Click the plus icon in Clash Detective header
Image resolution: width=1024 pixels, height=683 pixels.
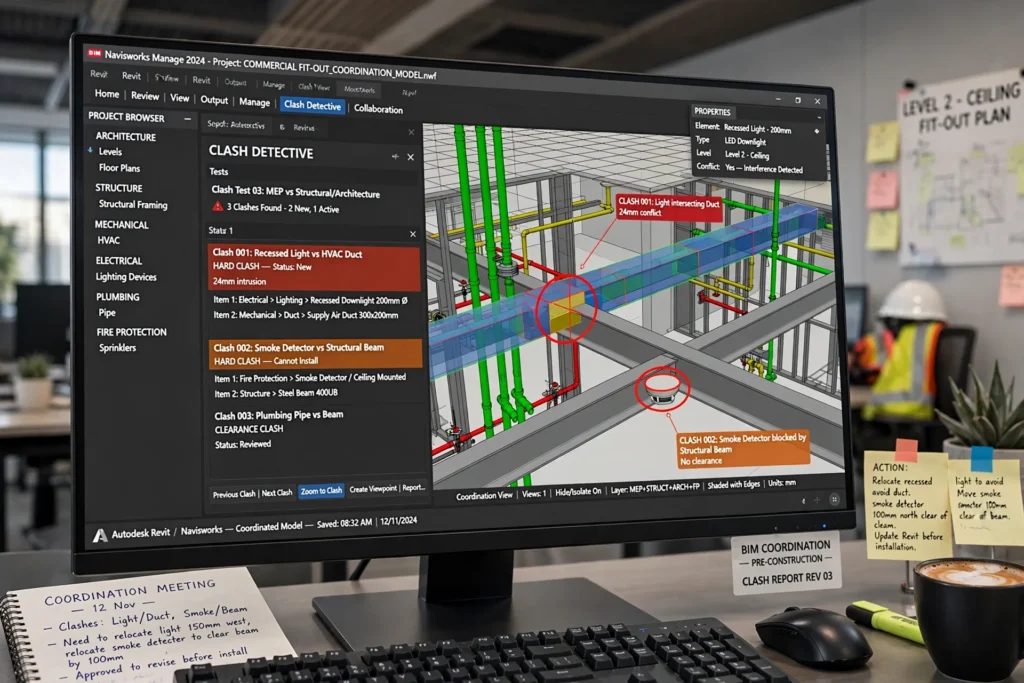(x=395, y=157)
